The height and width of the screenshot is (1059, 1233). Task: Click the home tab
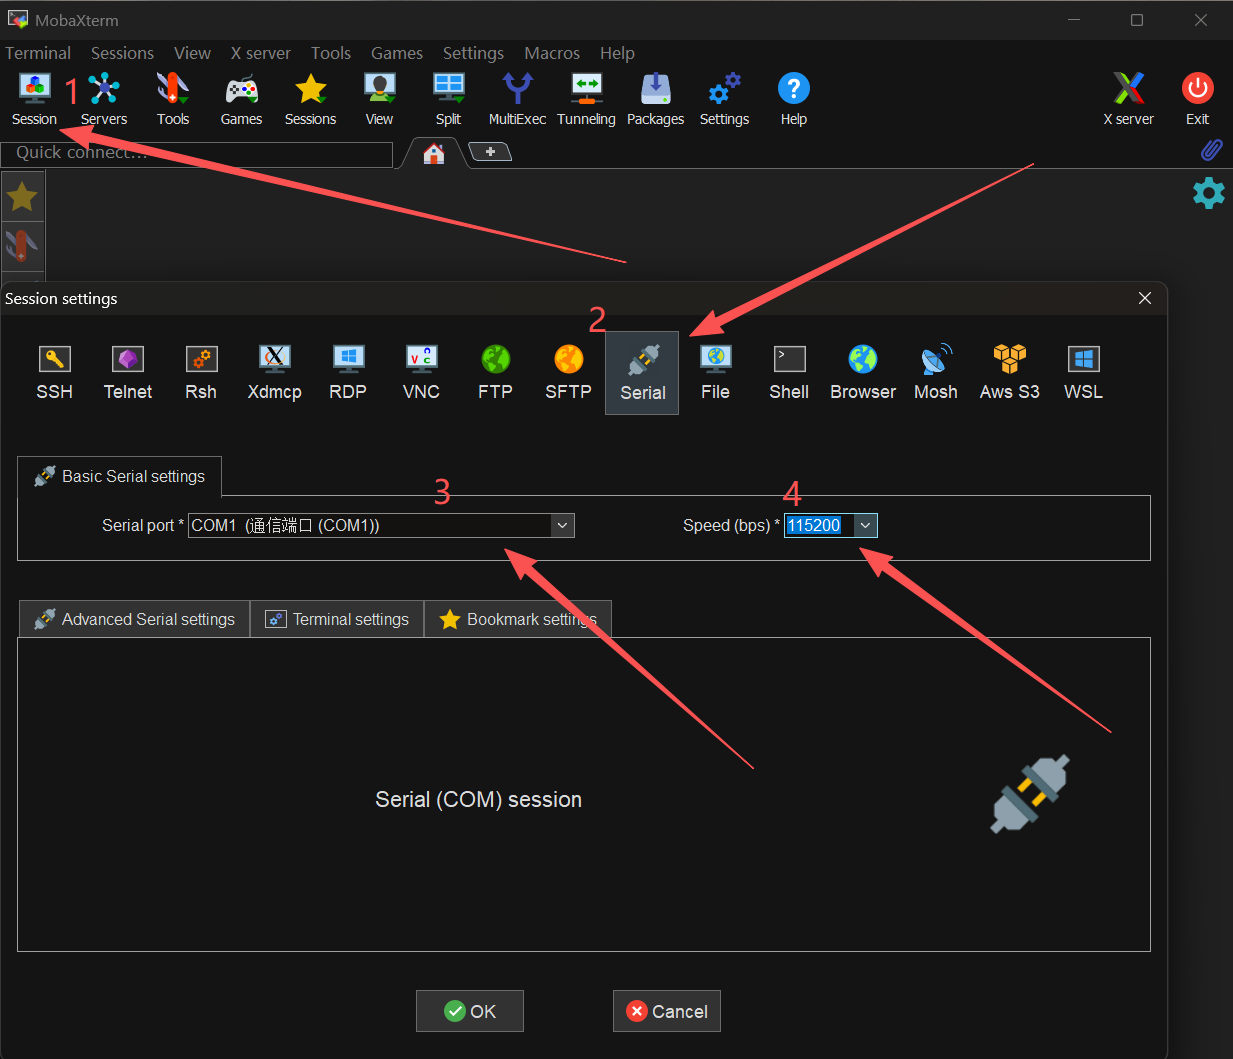pos(433,153)
